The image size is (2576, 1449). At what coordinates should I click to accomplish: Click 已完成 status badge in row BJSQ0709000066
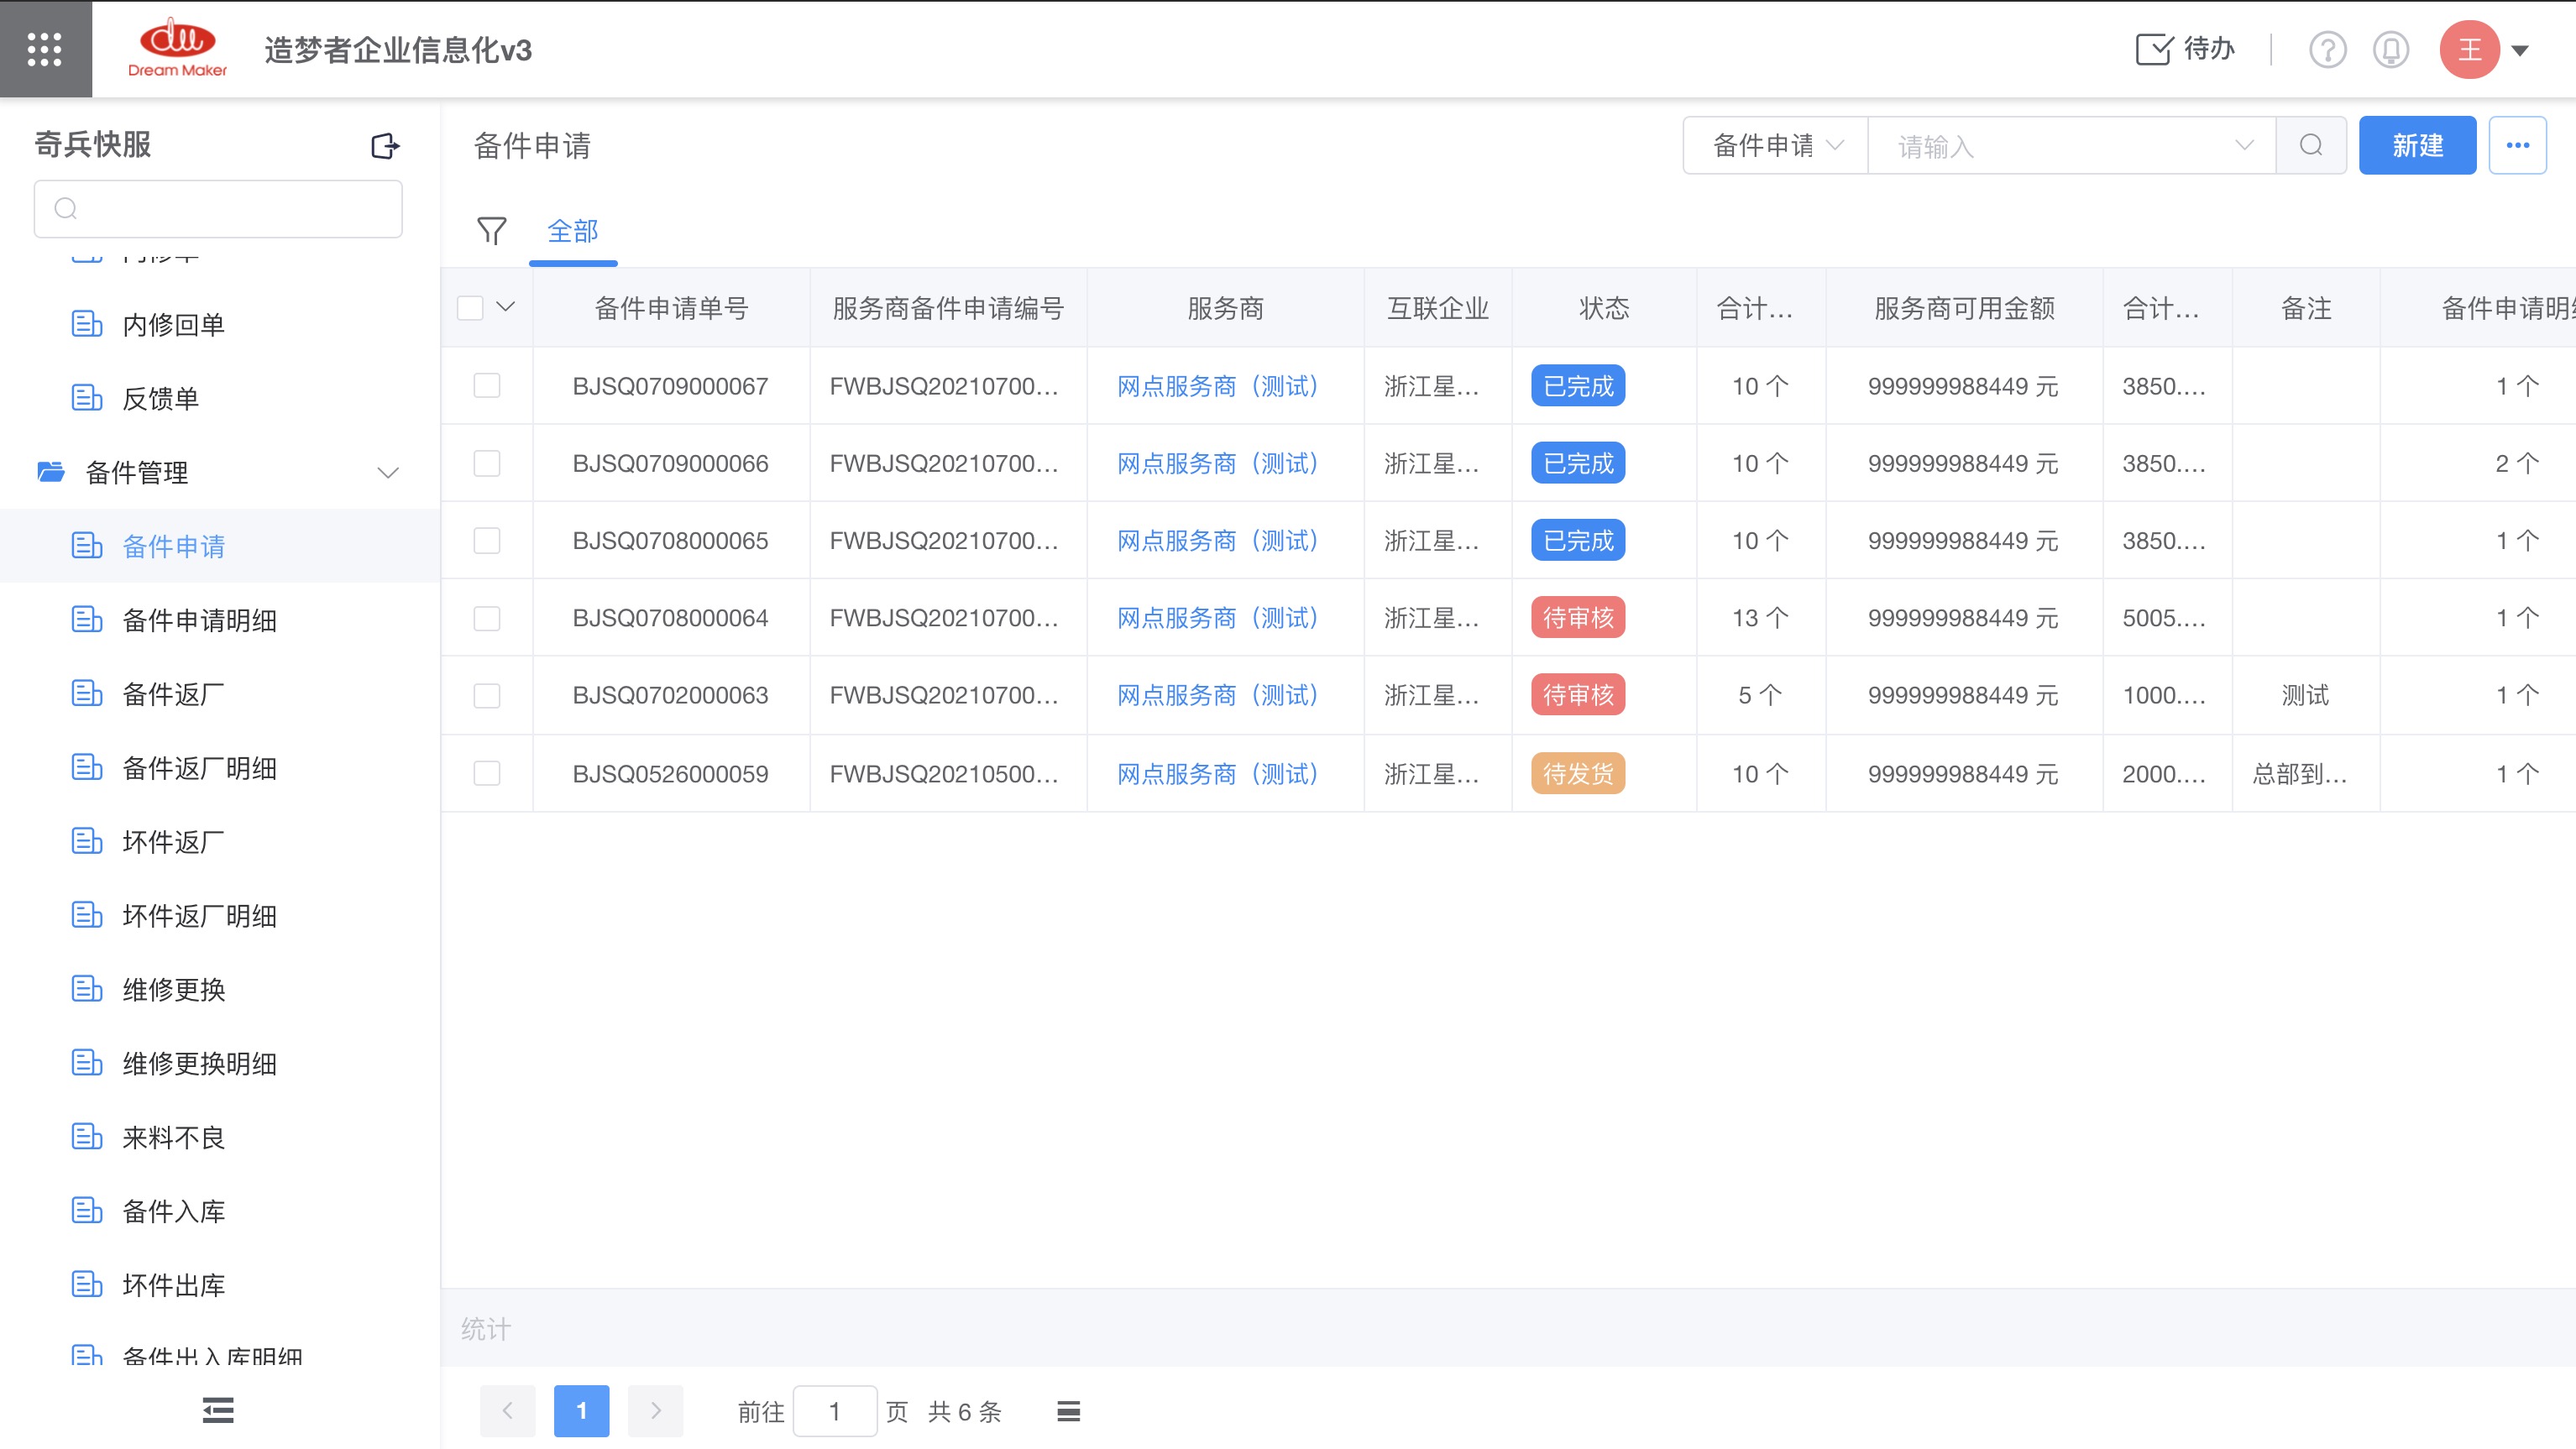[1578, 463]
